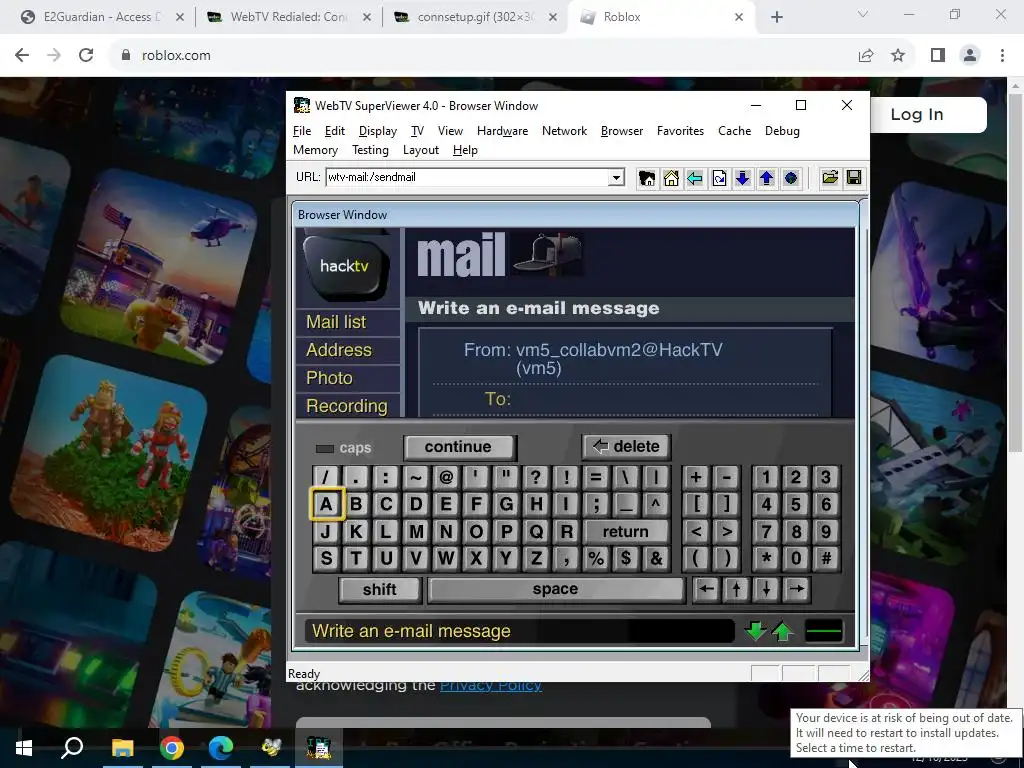The width and height of the screenshot is (1024, 768).
Task: Open Privacy Policy link on Roblox page
Action: (490, 686)
